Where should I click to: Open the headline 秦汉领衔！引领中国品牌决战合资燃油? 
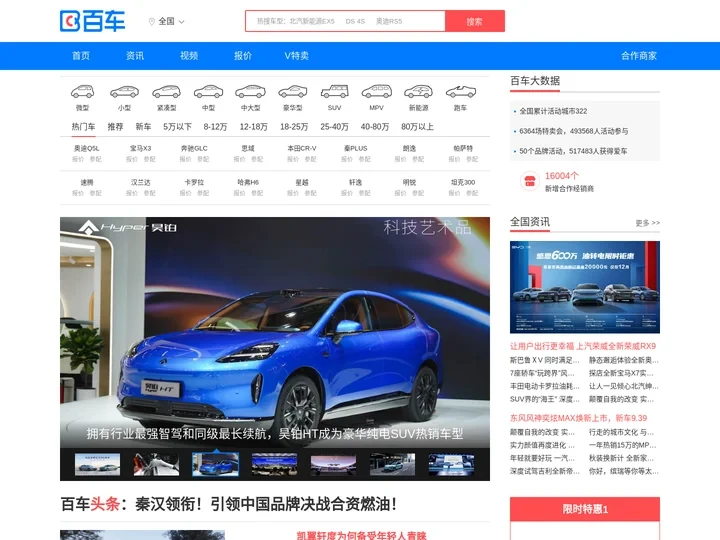[x=266, y=504]
